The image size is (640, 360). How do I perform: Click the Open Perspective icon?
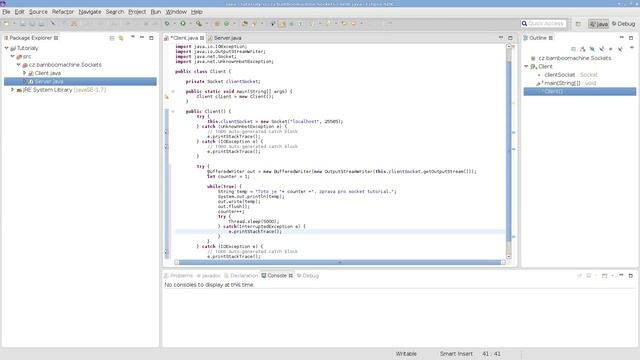click(578, 24)
